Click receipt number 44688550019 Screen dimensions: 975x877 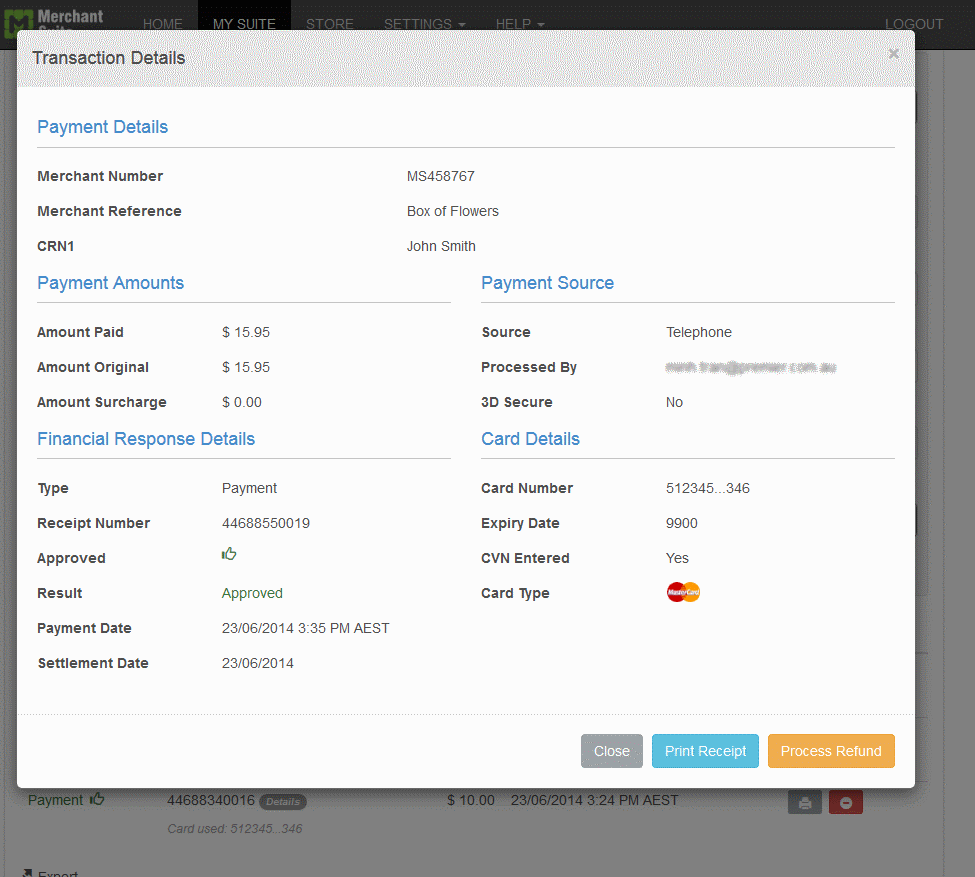(266, 523)
